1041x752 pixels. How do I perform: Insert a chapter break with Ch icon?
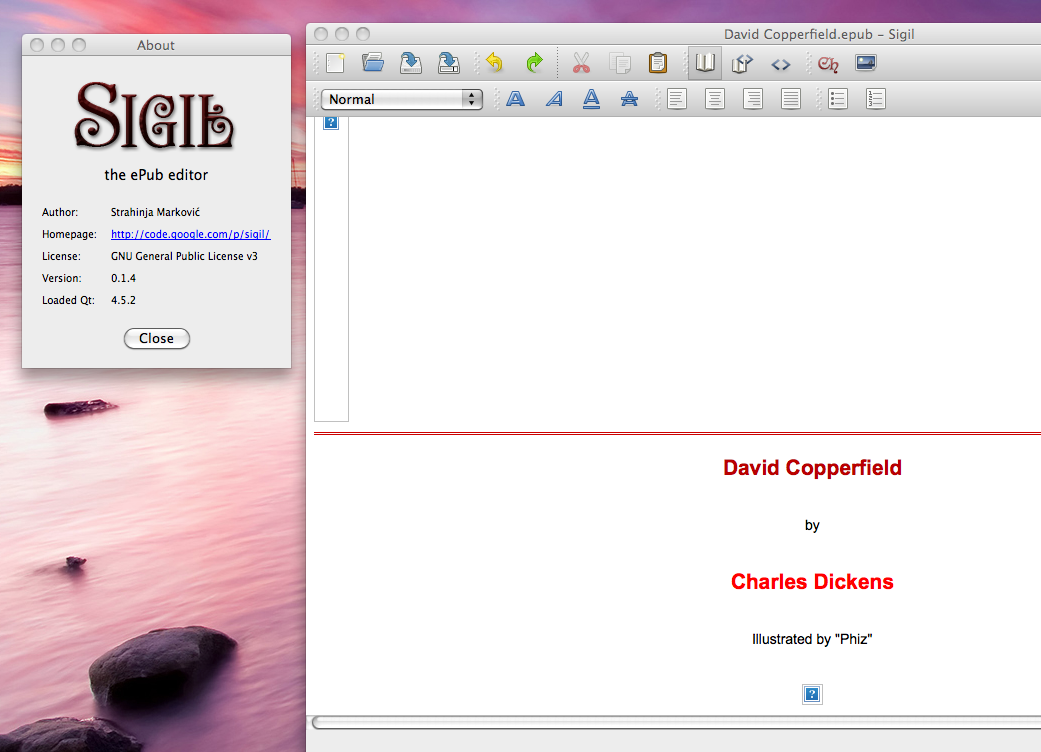point(828,64)
